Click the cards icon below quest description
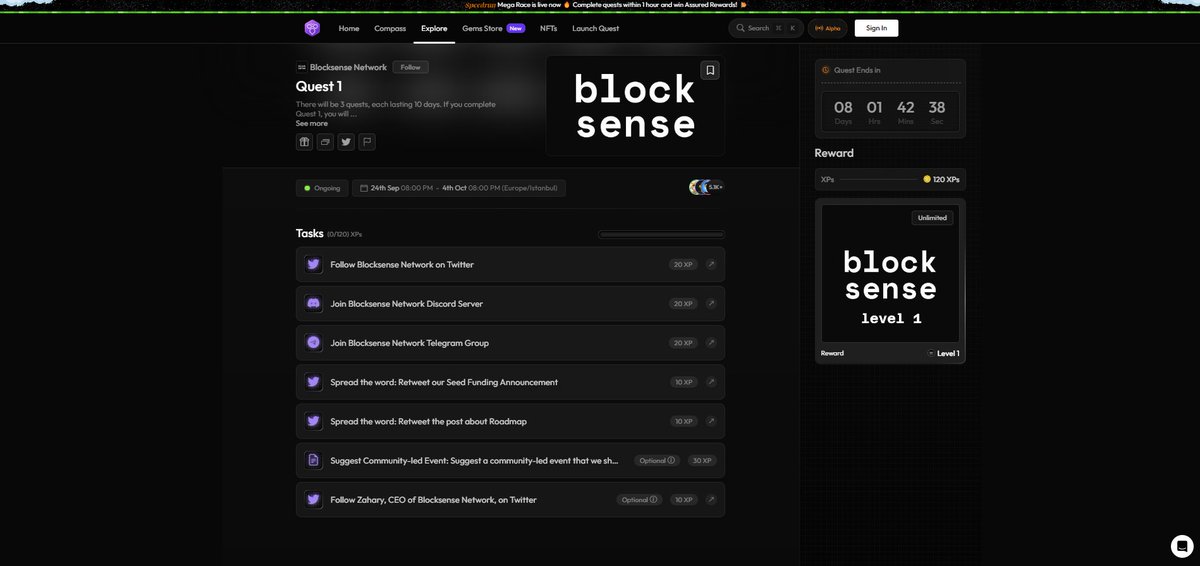This screenshot has width=1200, height=566. point(325,142)
